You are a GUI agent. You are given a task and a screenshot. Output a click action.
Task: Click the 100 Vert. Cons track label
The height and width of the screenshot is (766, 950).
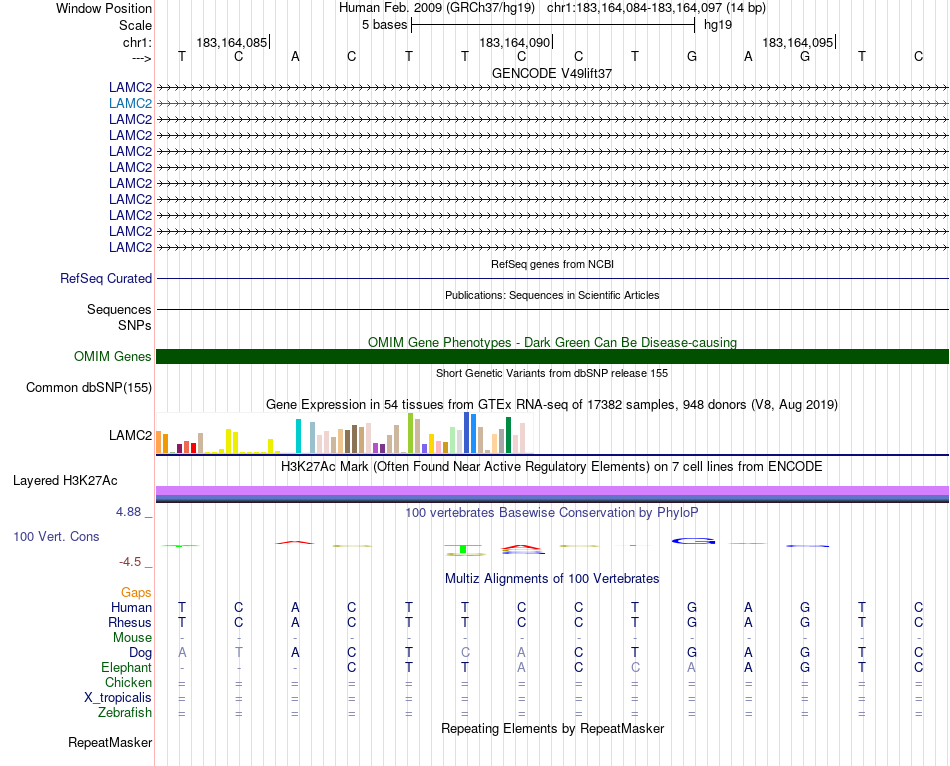pyautogui.click(x=56, y=536)
